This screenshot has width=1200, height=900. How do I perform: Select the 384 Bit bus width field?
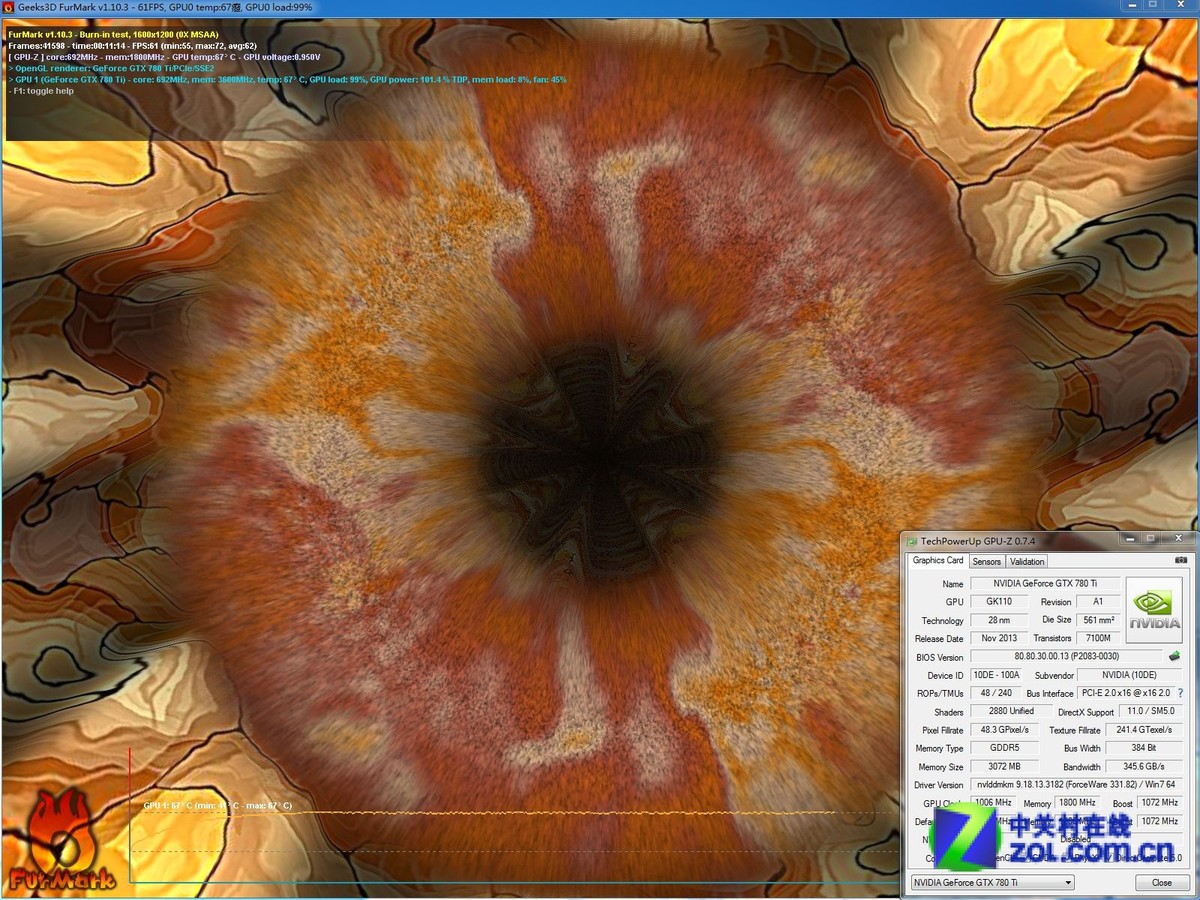click(1144, 748)
